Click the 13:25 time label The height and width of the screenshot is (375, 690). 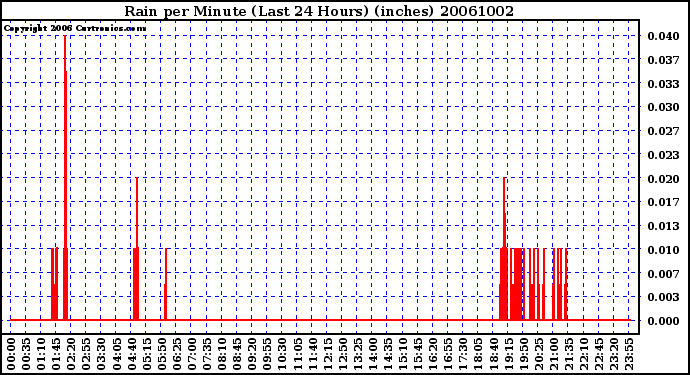coord(357,354)
